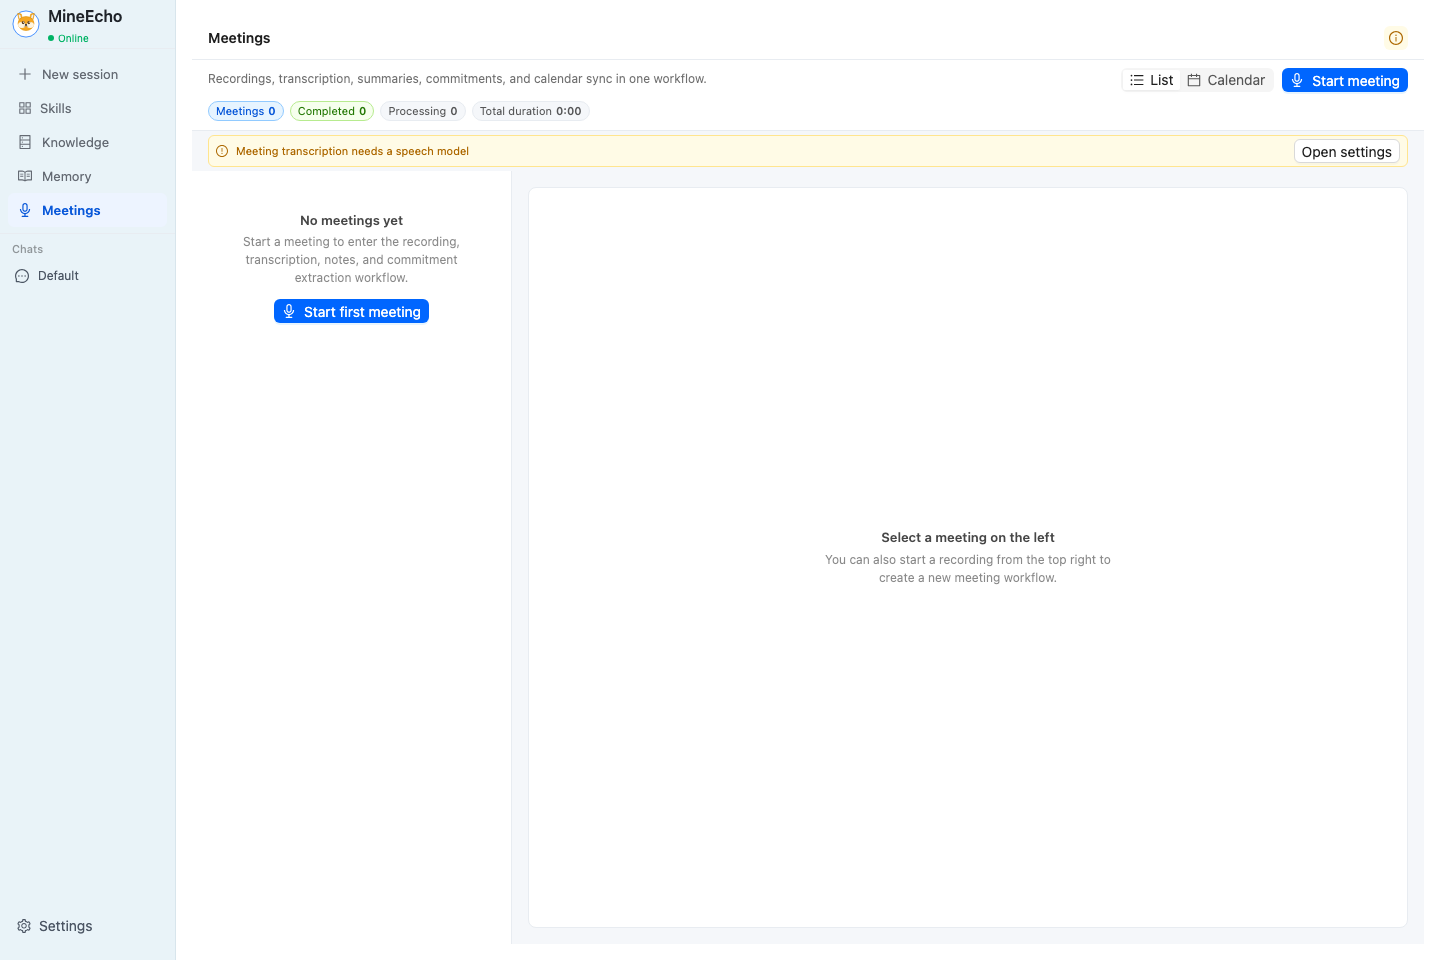Click the MineEcho app title

pyautogui.click(x=85, y=16)
